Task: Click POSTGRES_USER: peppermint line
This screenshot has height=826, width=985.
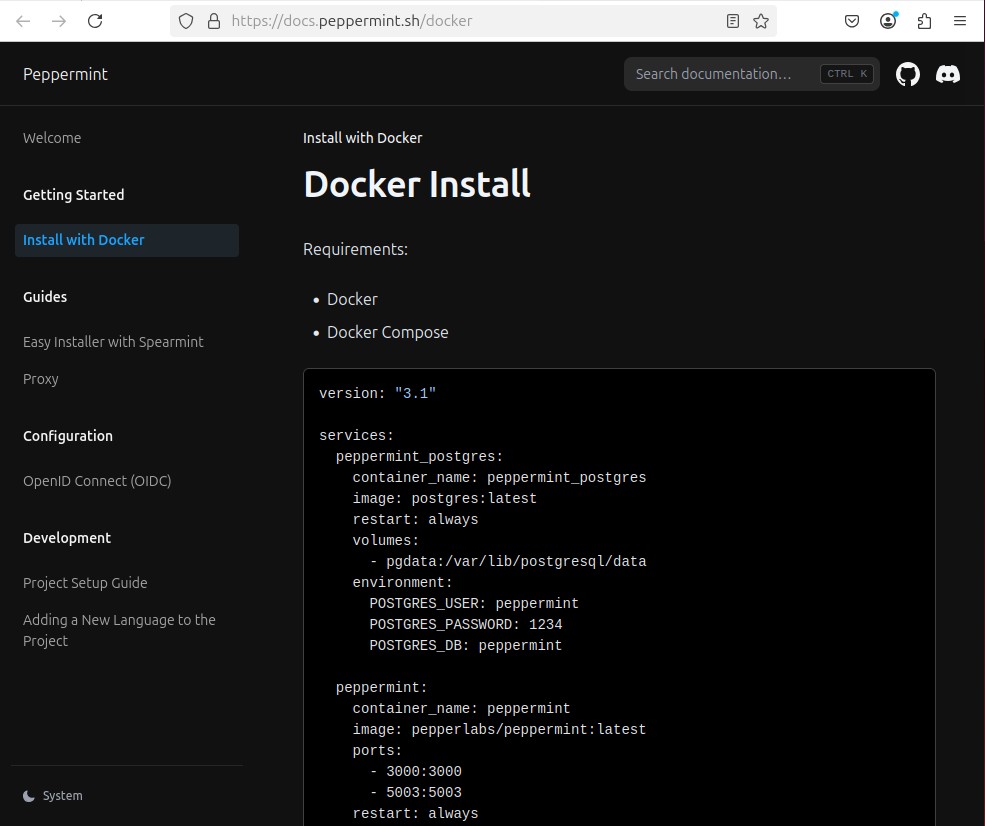Action: coord(474,604)
